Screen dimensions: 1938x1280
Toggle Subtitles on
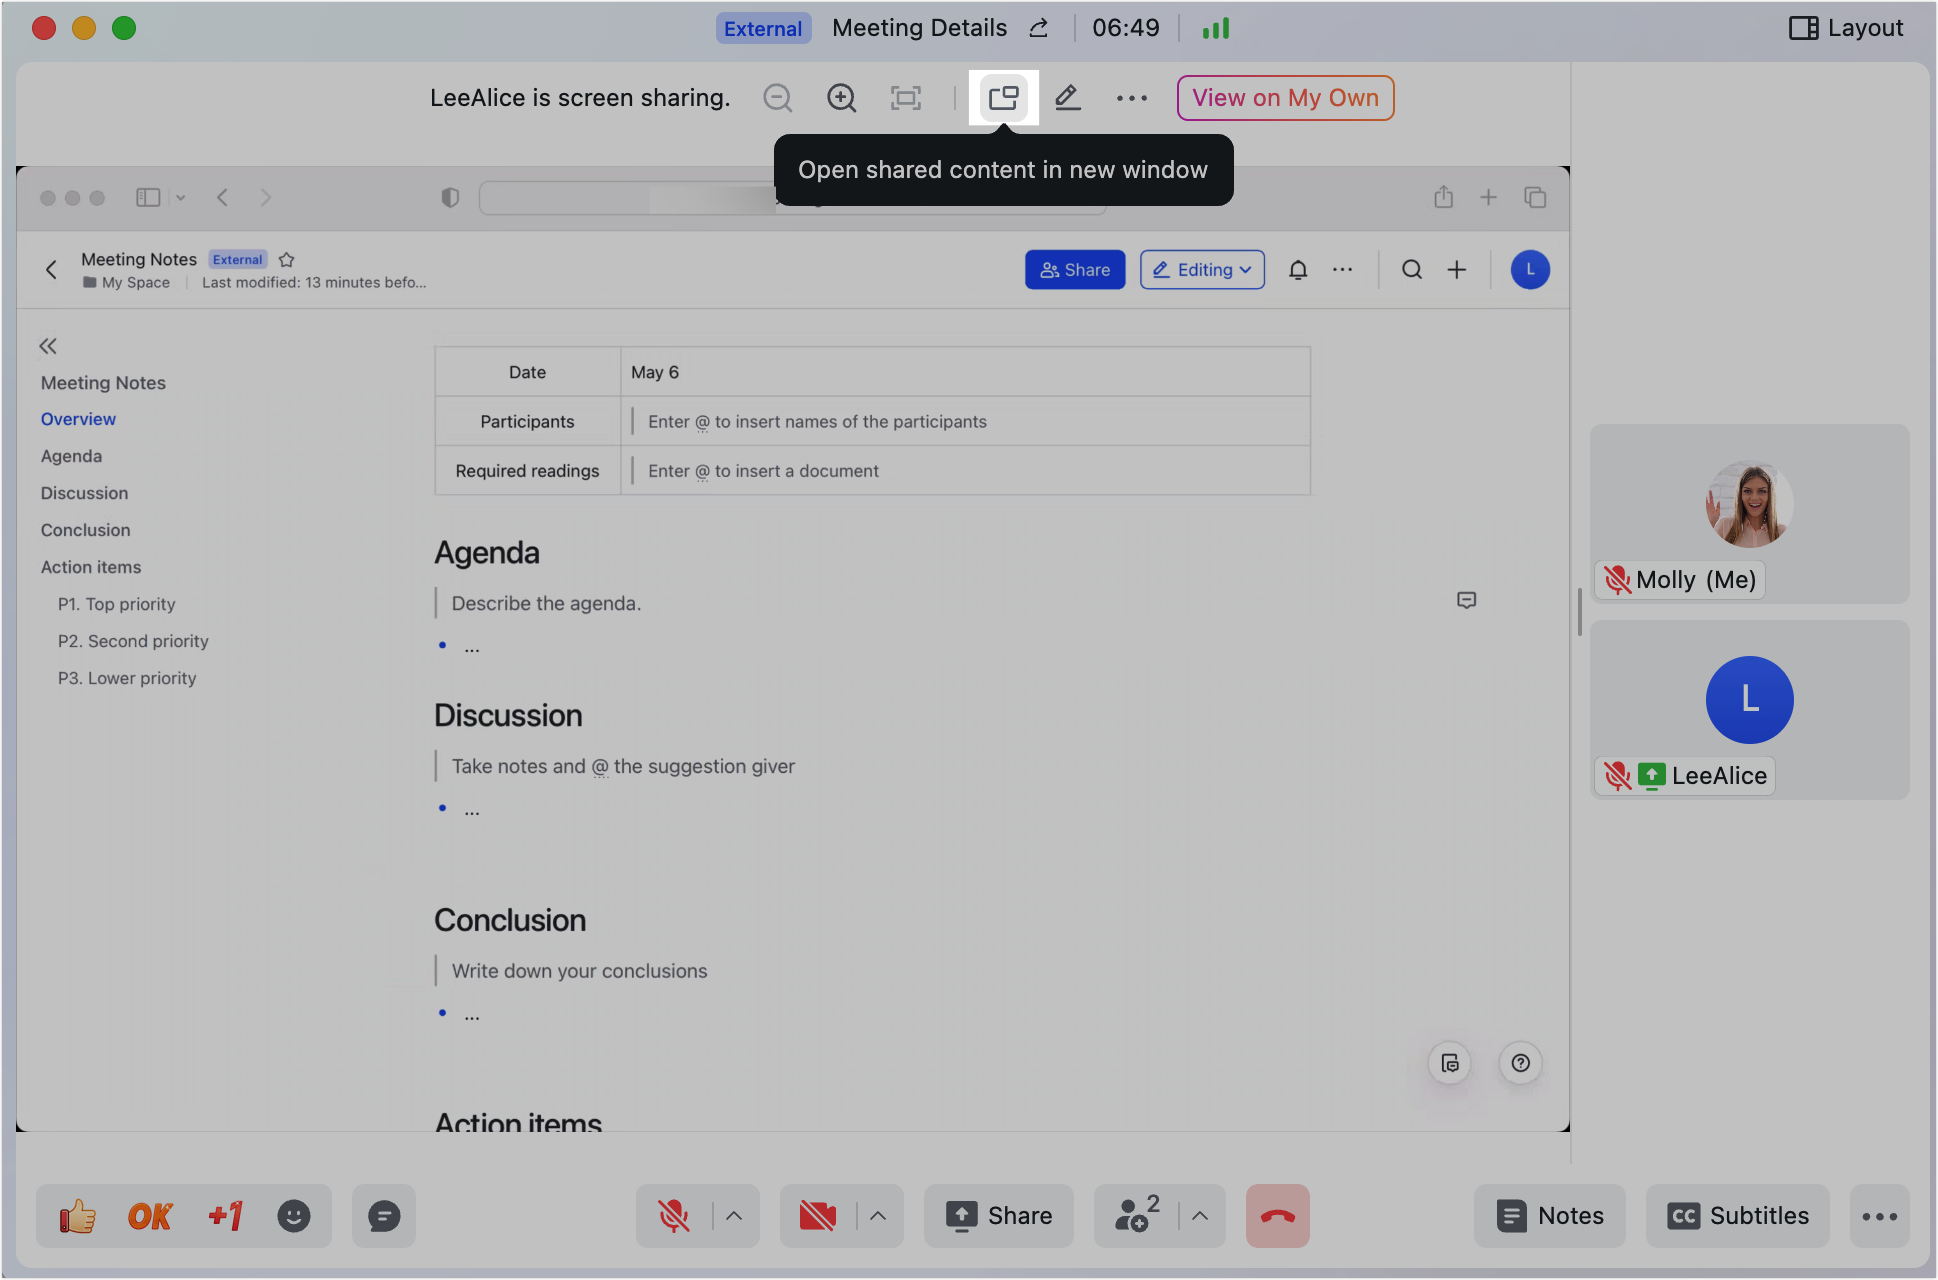tap(1738, 1216)
